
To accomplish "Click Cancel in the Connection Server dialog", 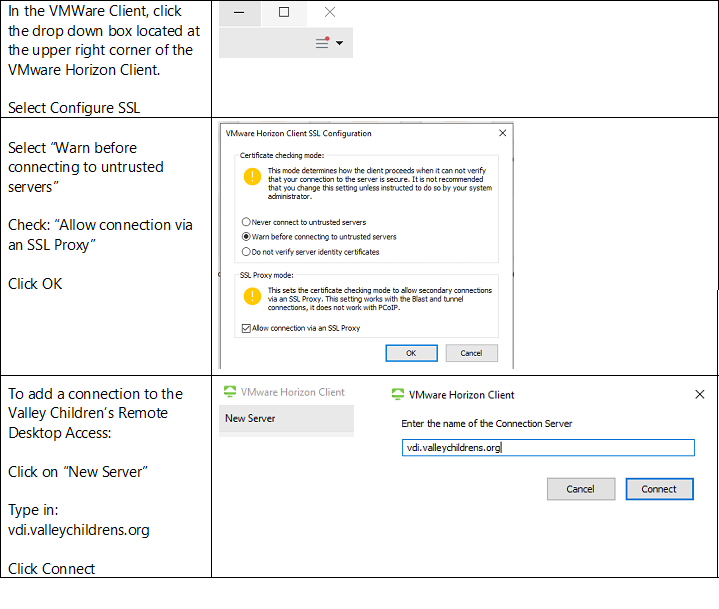I will point(581,489).
